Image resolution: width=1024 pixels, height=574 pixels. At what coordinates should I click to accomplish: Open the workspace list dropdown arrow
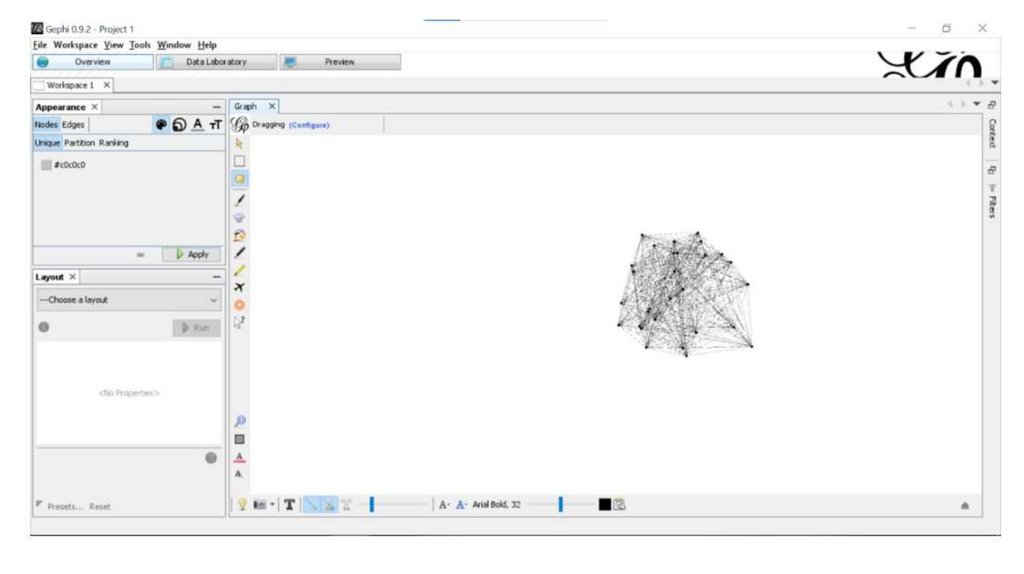tap(995, 83)
